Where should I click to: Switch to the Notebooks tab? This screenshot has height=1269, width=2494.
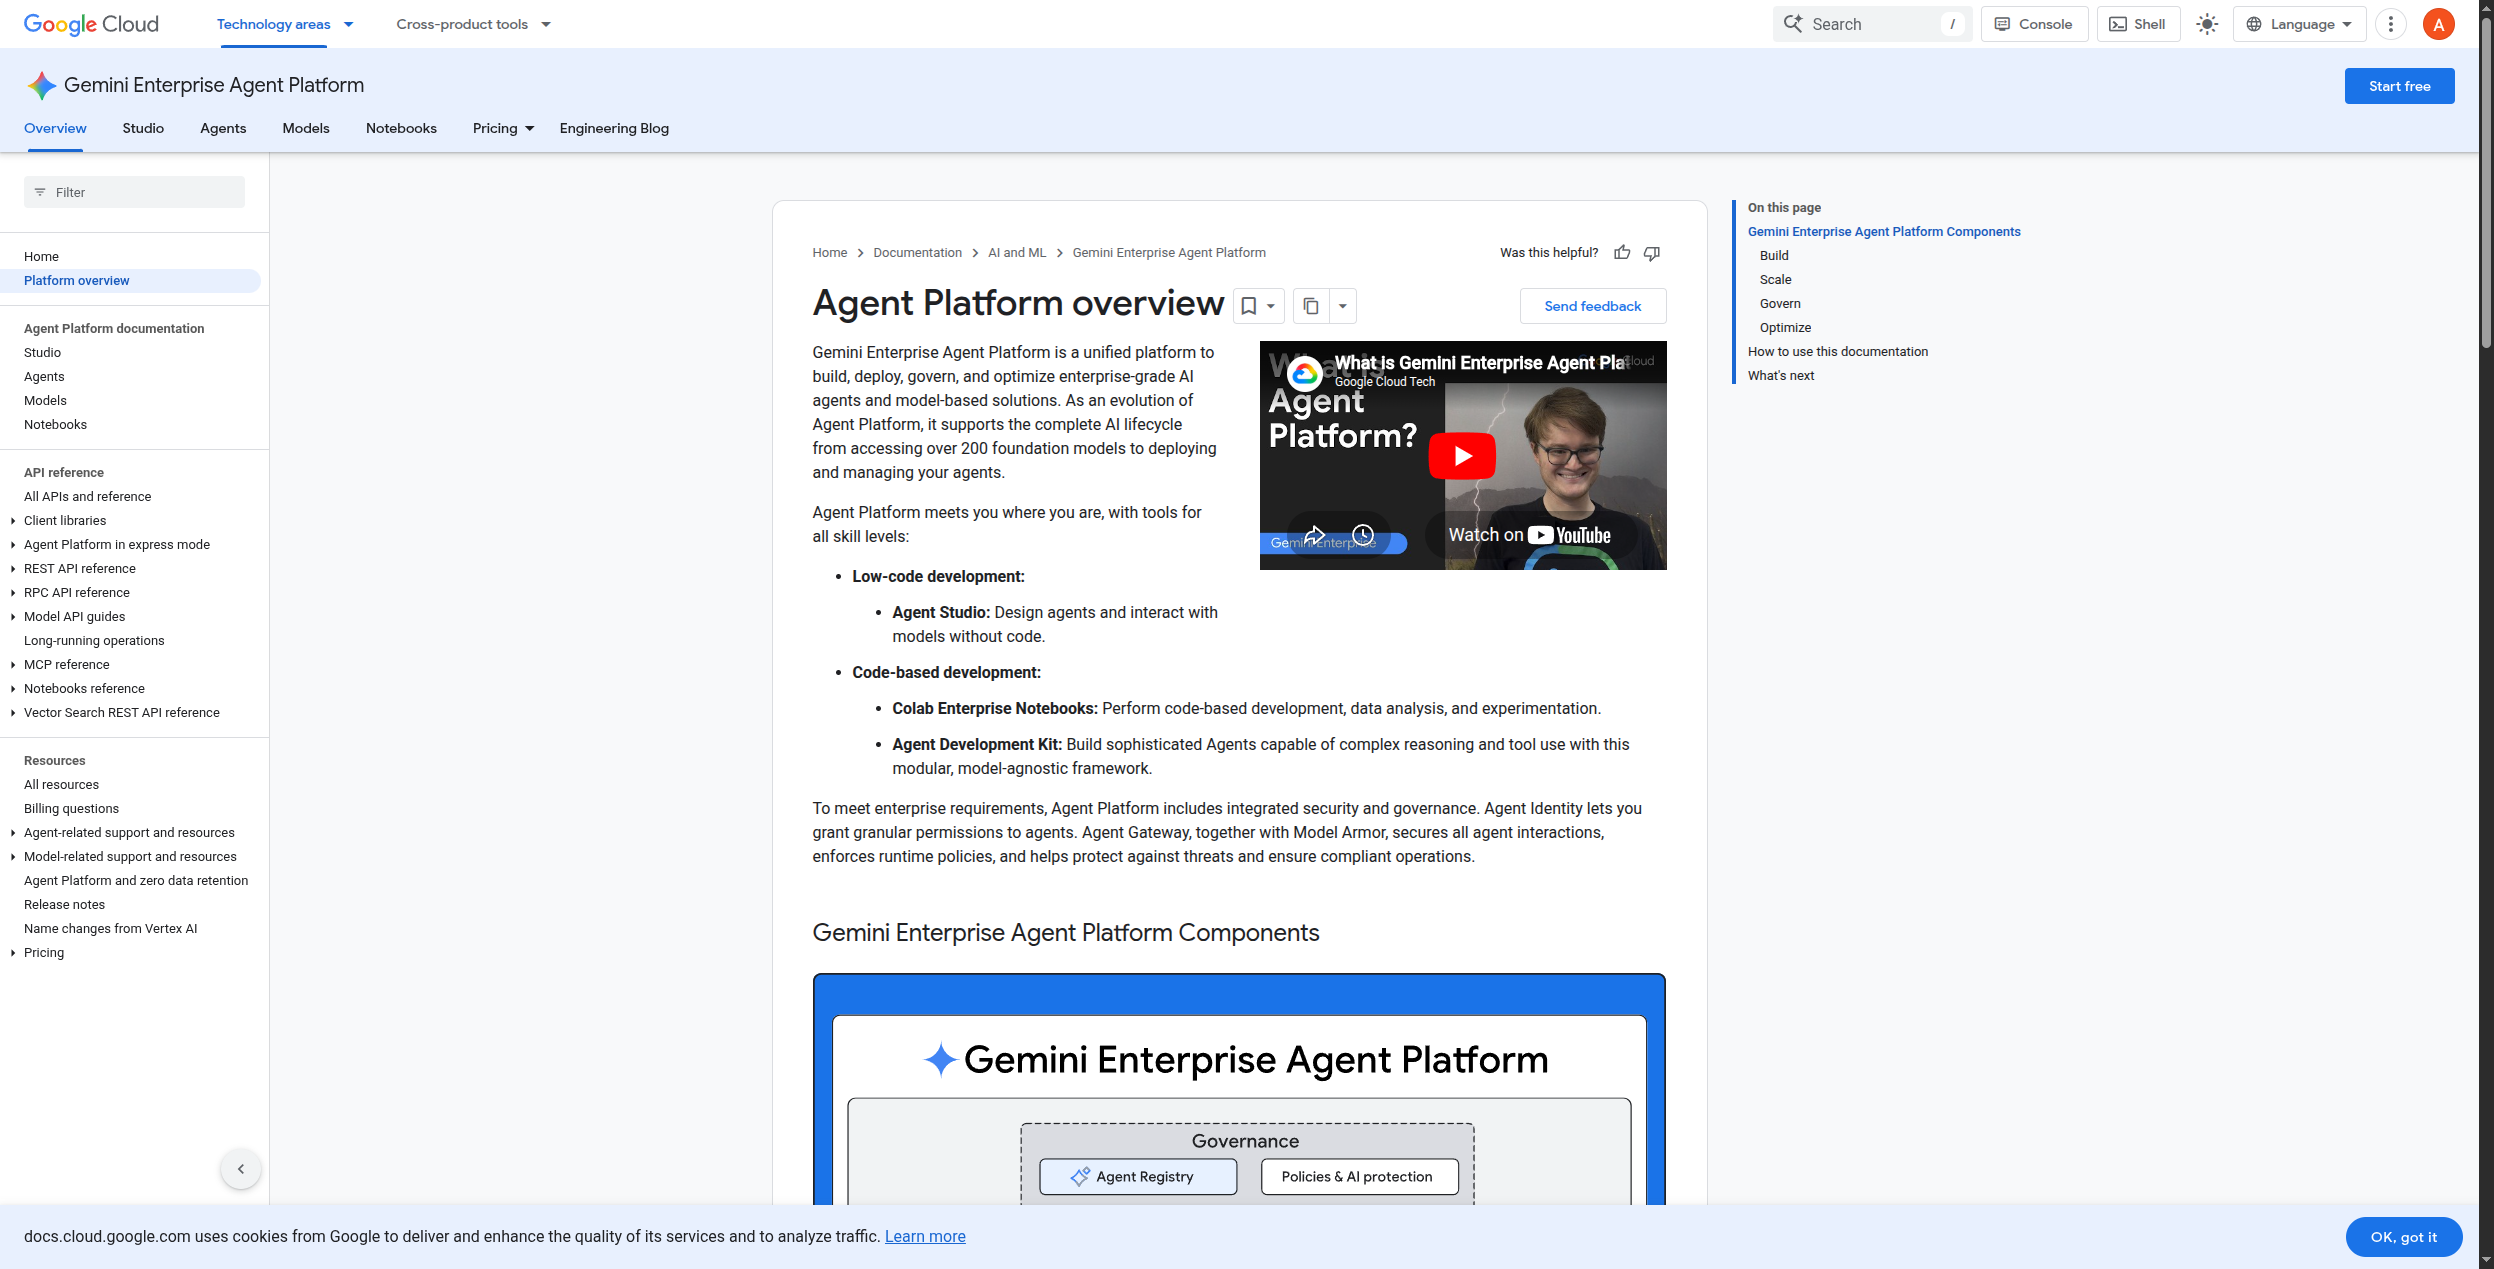coord(401,128)
